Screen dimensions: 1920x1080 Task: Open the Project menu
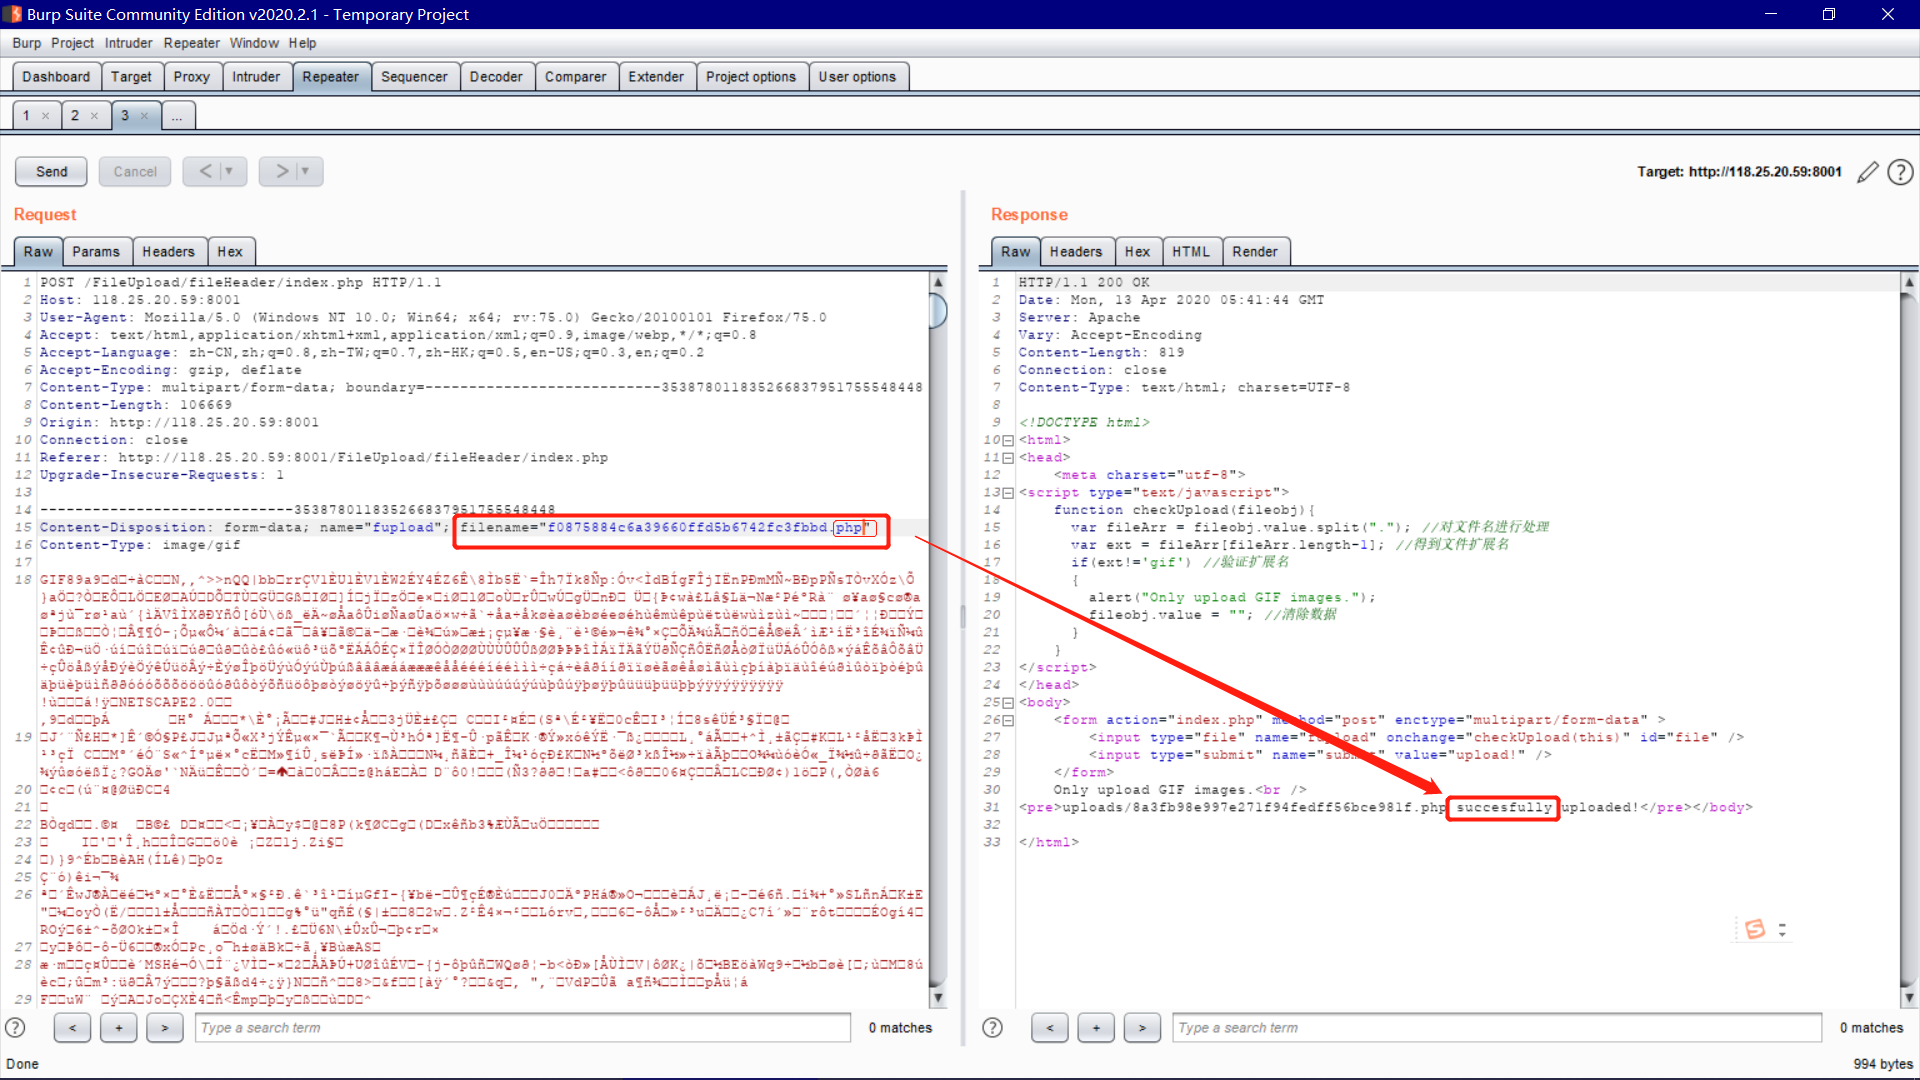(72, 43)
